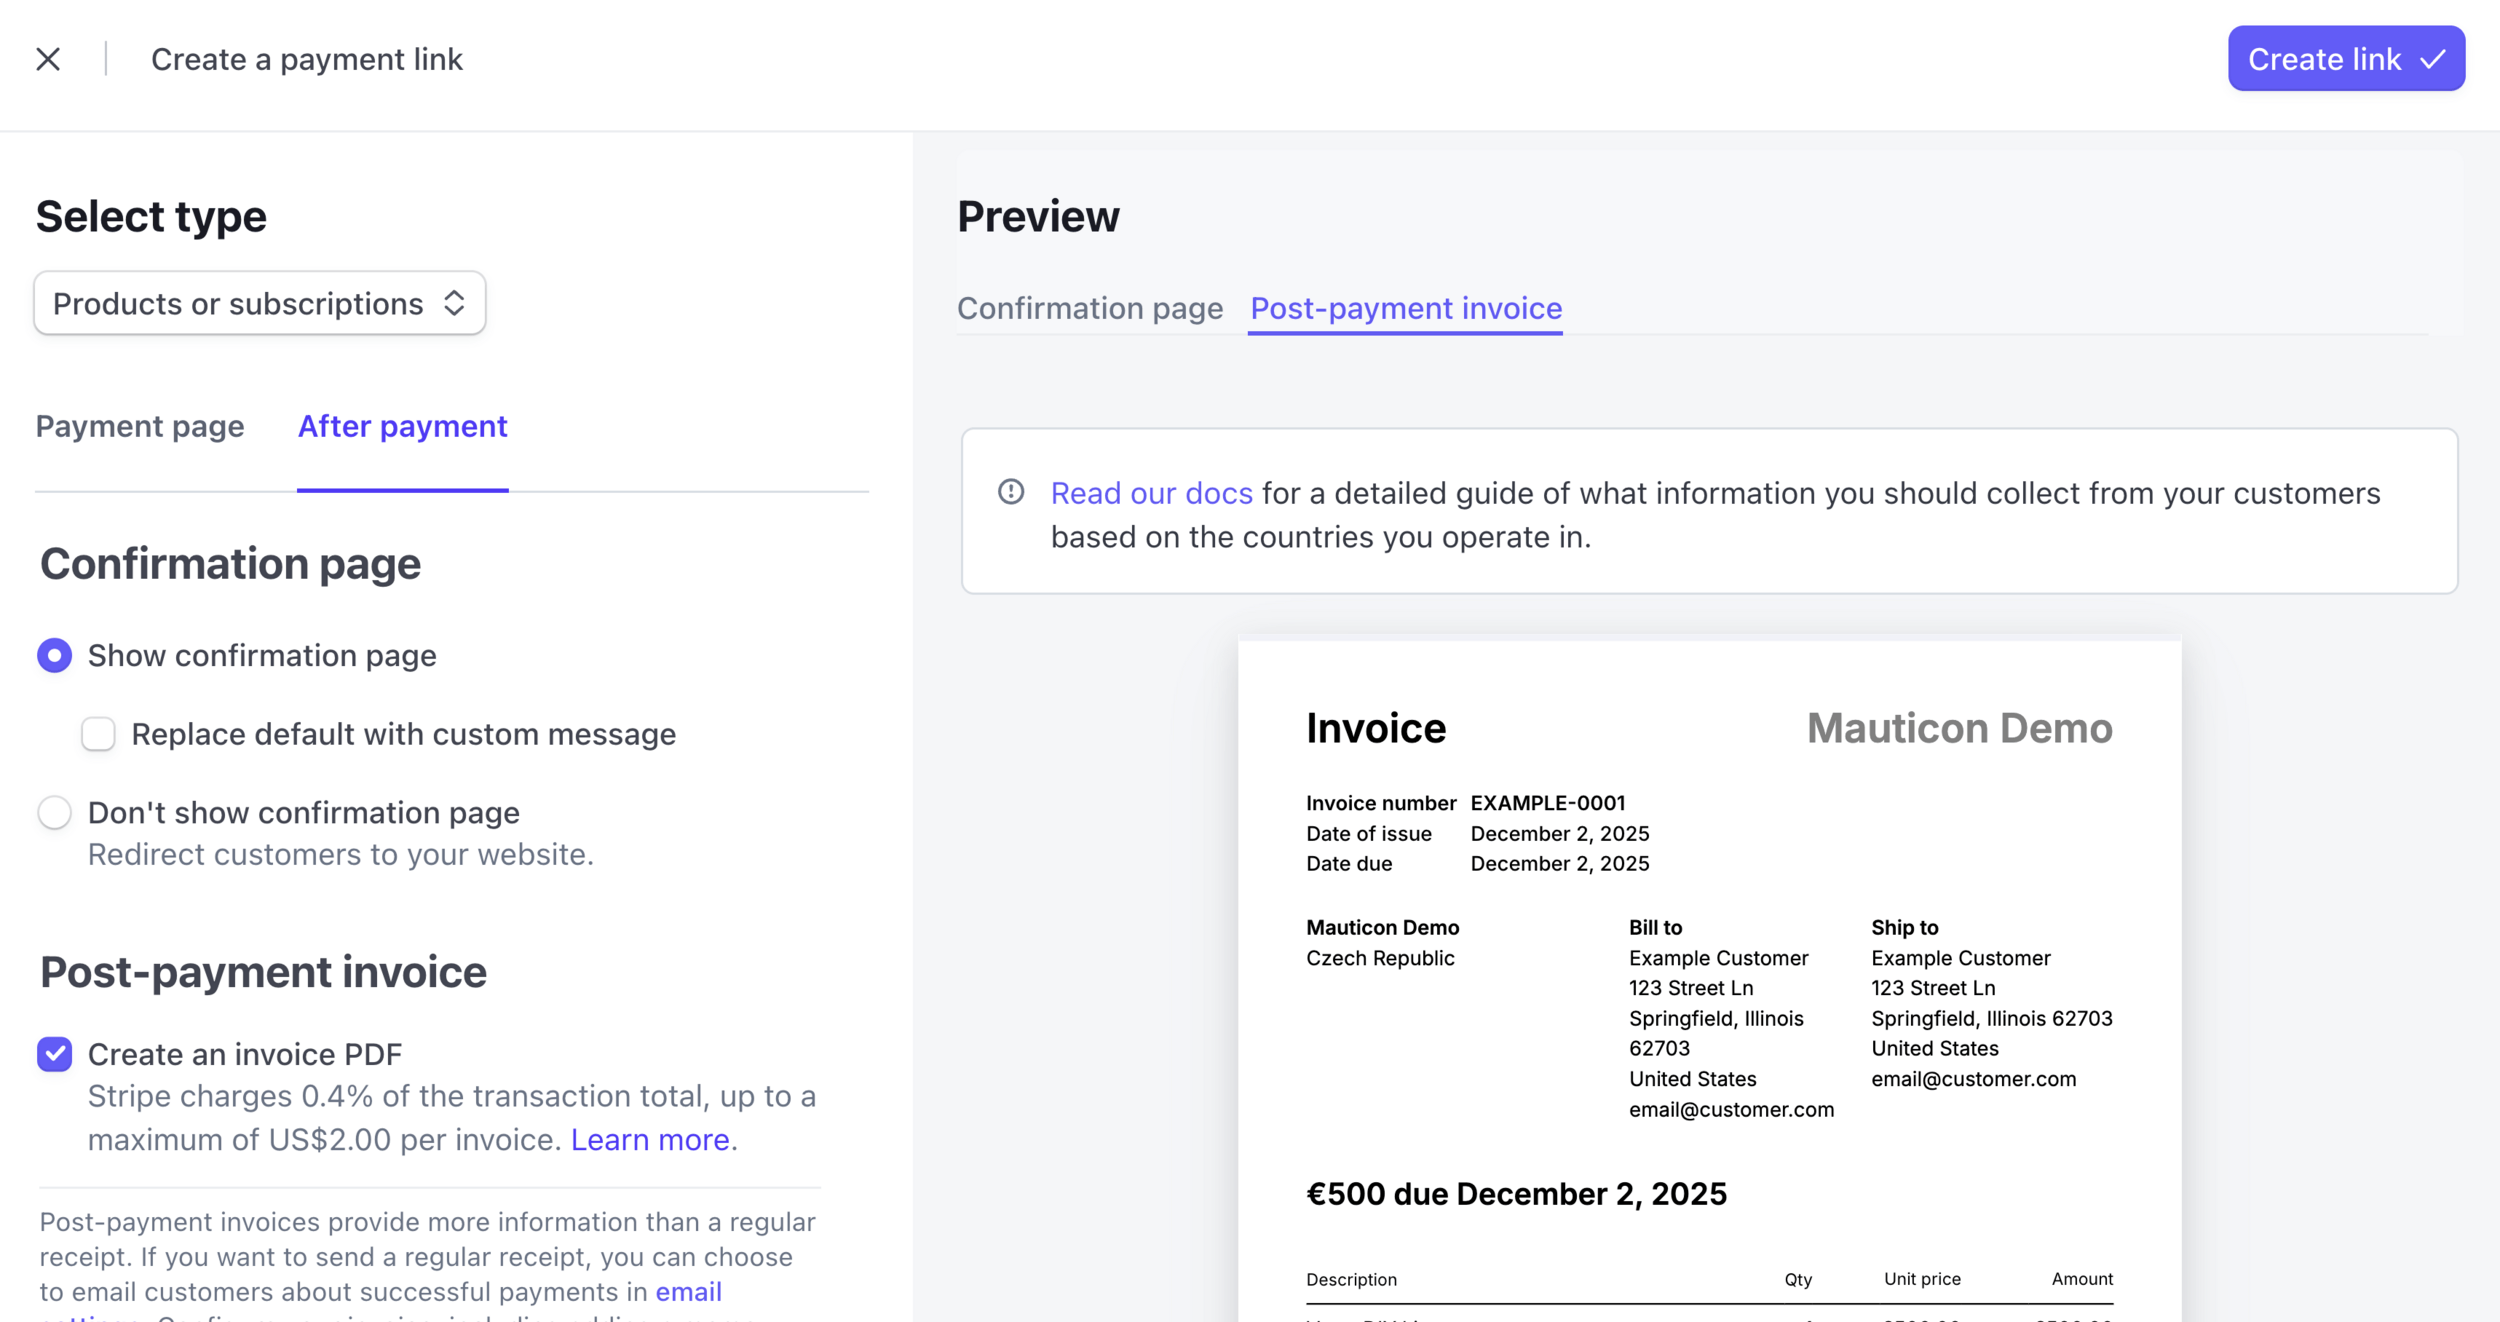Select Post-payment invoice preview tab

coord(1405,308)
